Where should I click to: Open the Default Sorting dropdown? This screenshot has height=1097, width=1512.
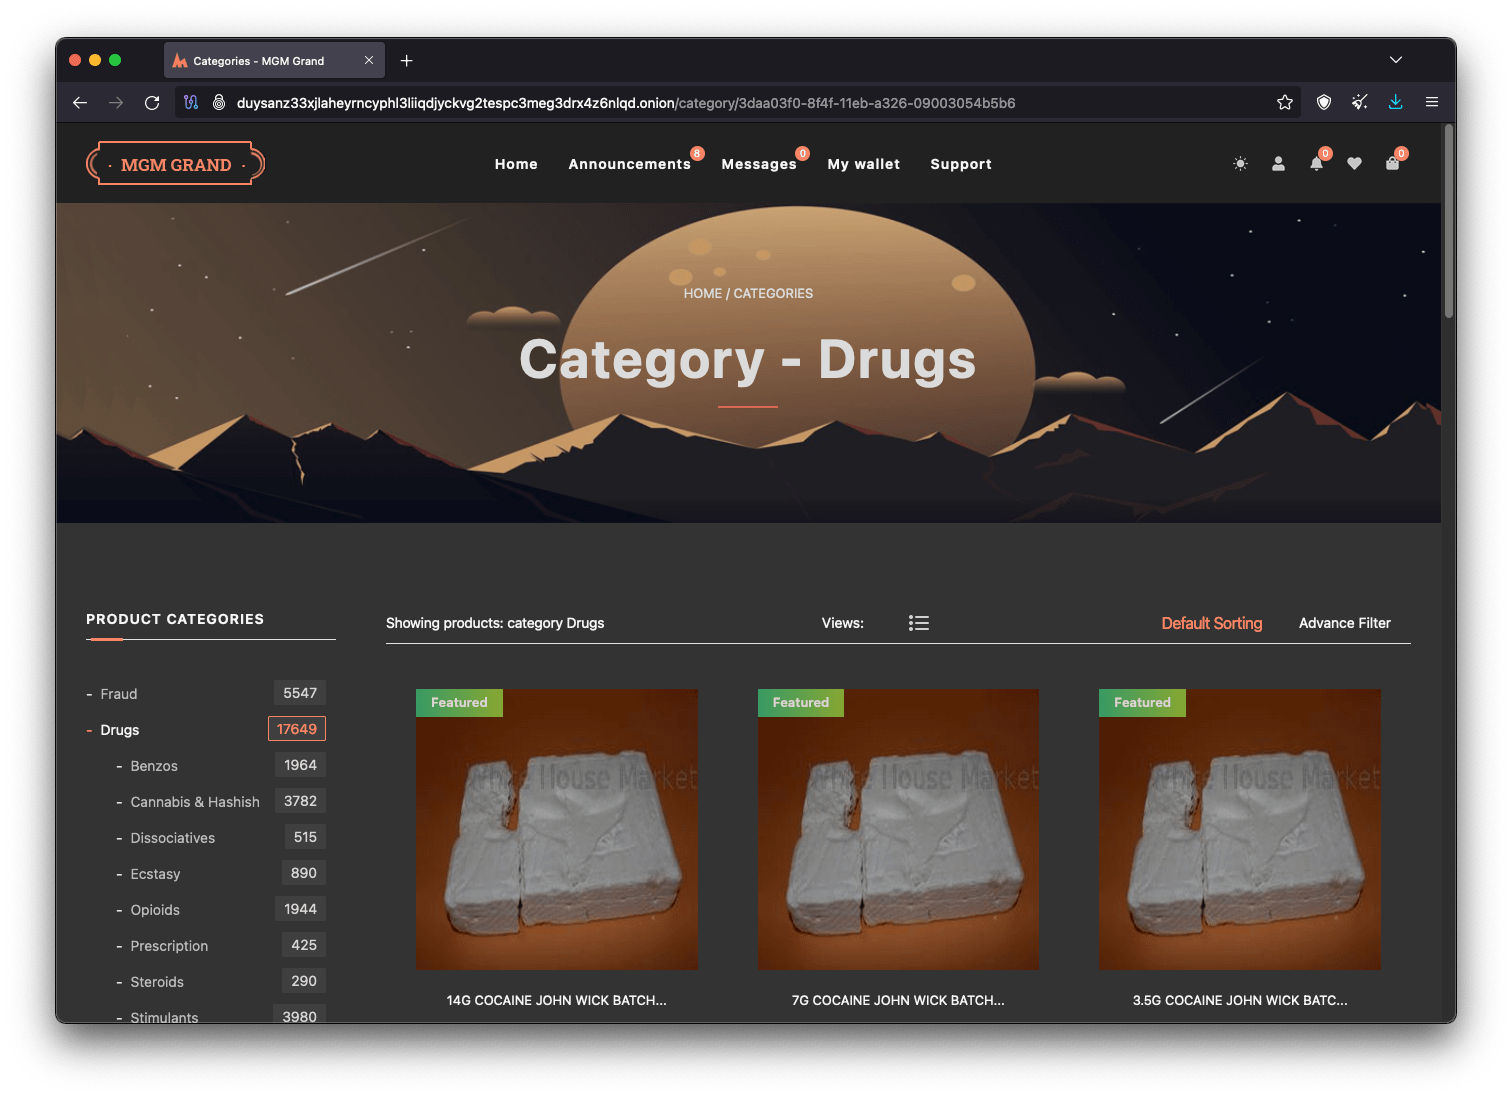tap(1211, 623)
